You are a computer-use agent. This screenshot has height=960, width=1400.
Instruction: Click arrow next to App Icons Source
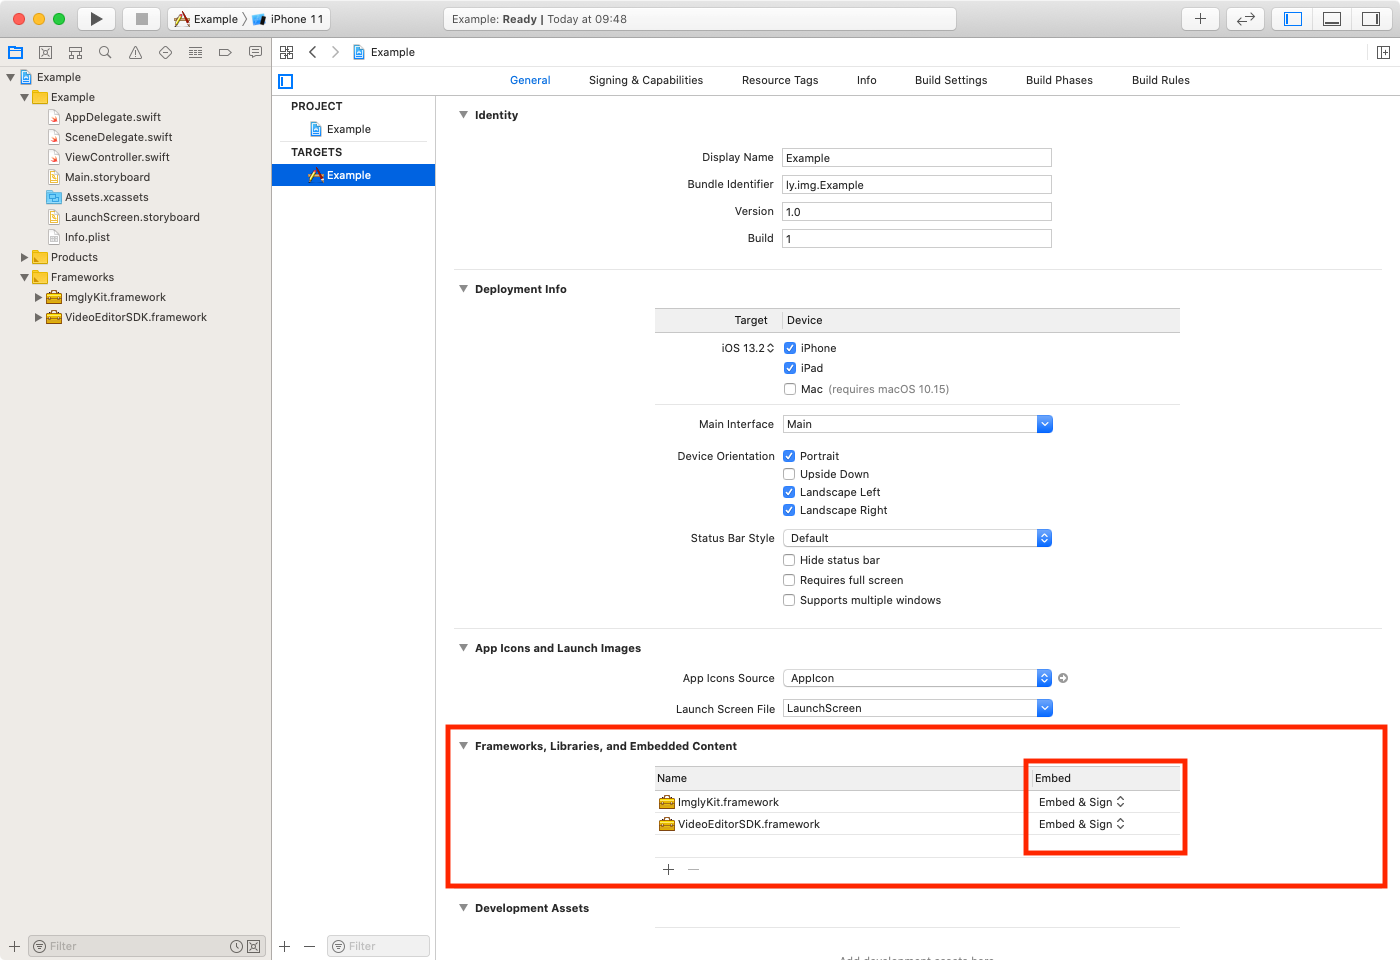pos(1063,678)
